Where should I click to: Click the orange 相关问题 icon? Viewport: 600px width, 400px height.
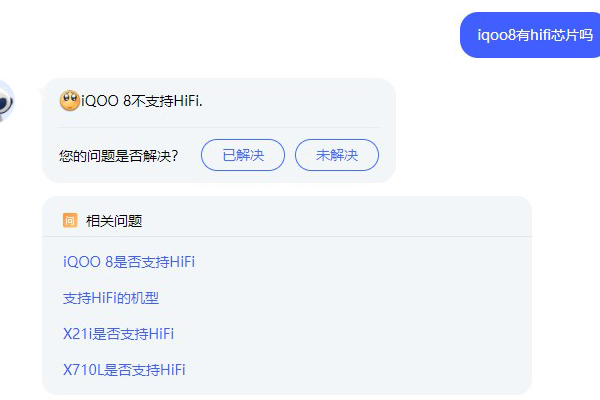[x=70, y=220]
